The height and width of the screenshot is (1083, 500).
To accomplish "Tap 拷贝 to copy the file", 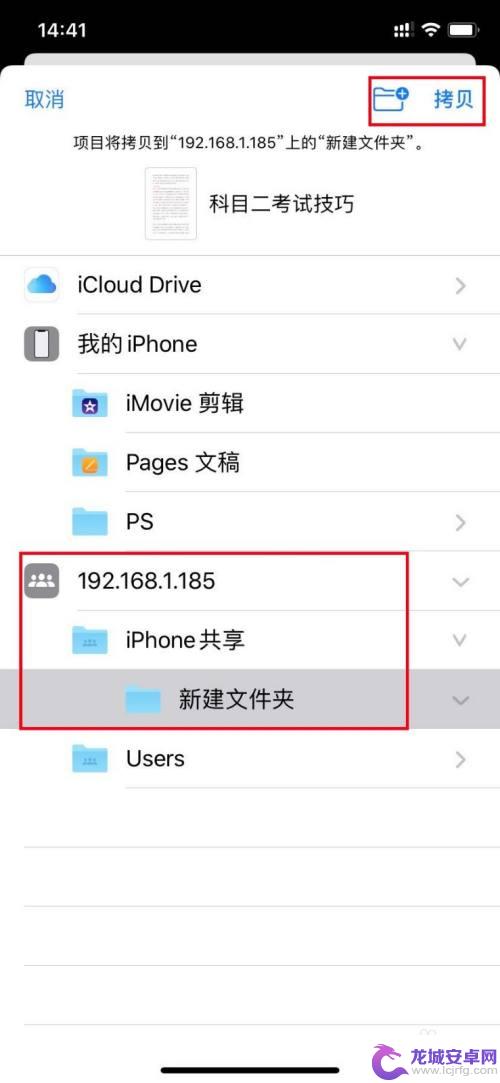I will point(454,99).
